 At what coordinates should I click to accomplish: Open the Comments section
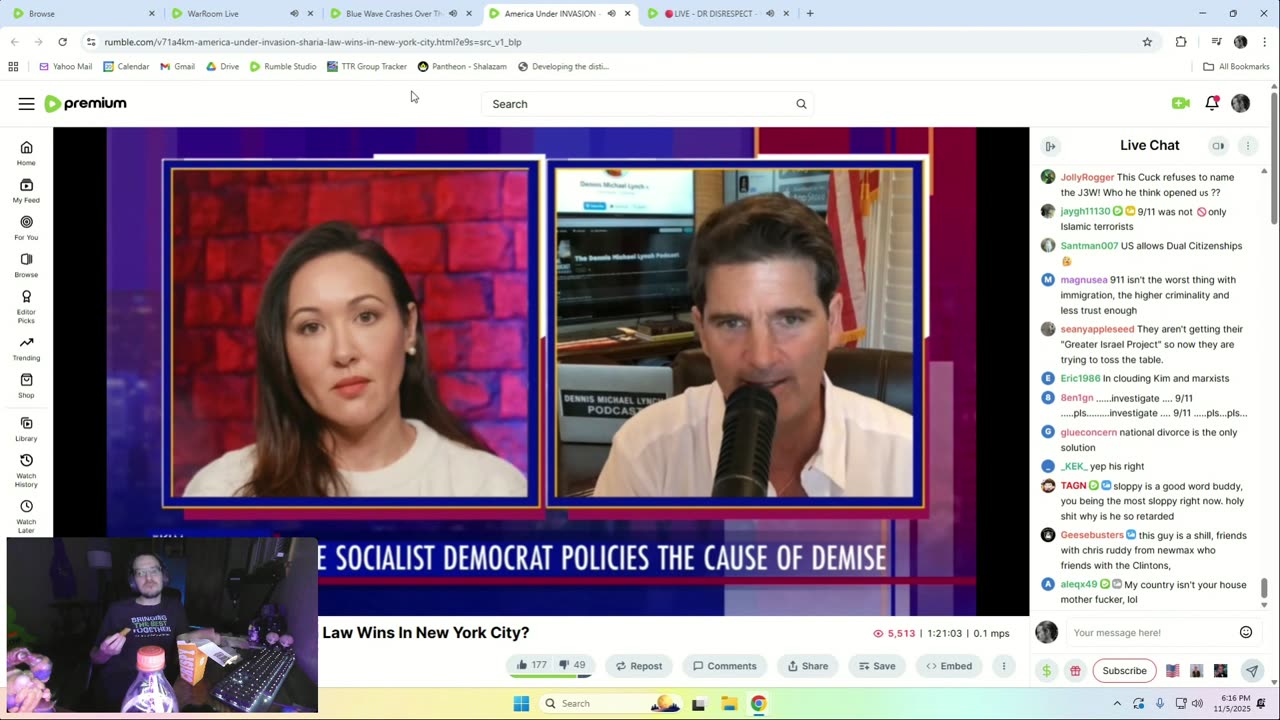coord(724,666)
